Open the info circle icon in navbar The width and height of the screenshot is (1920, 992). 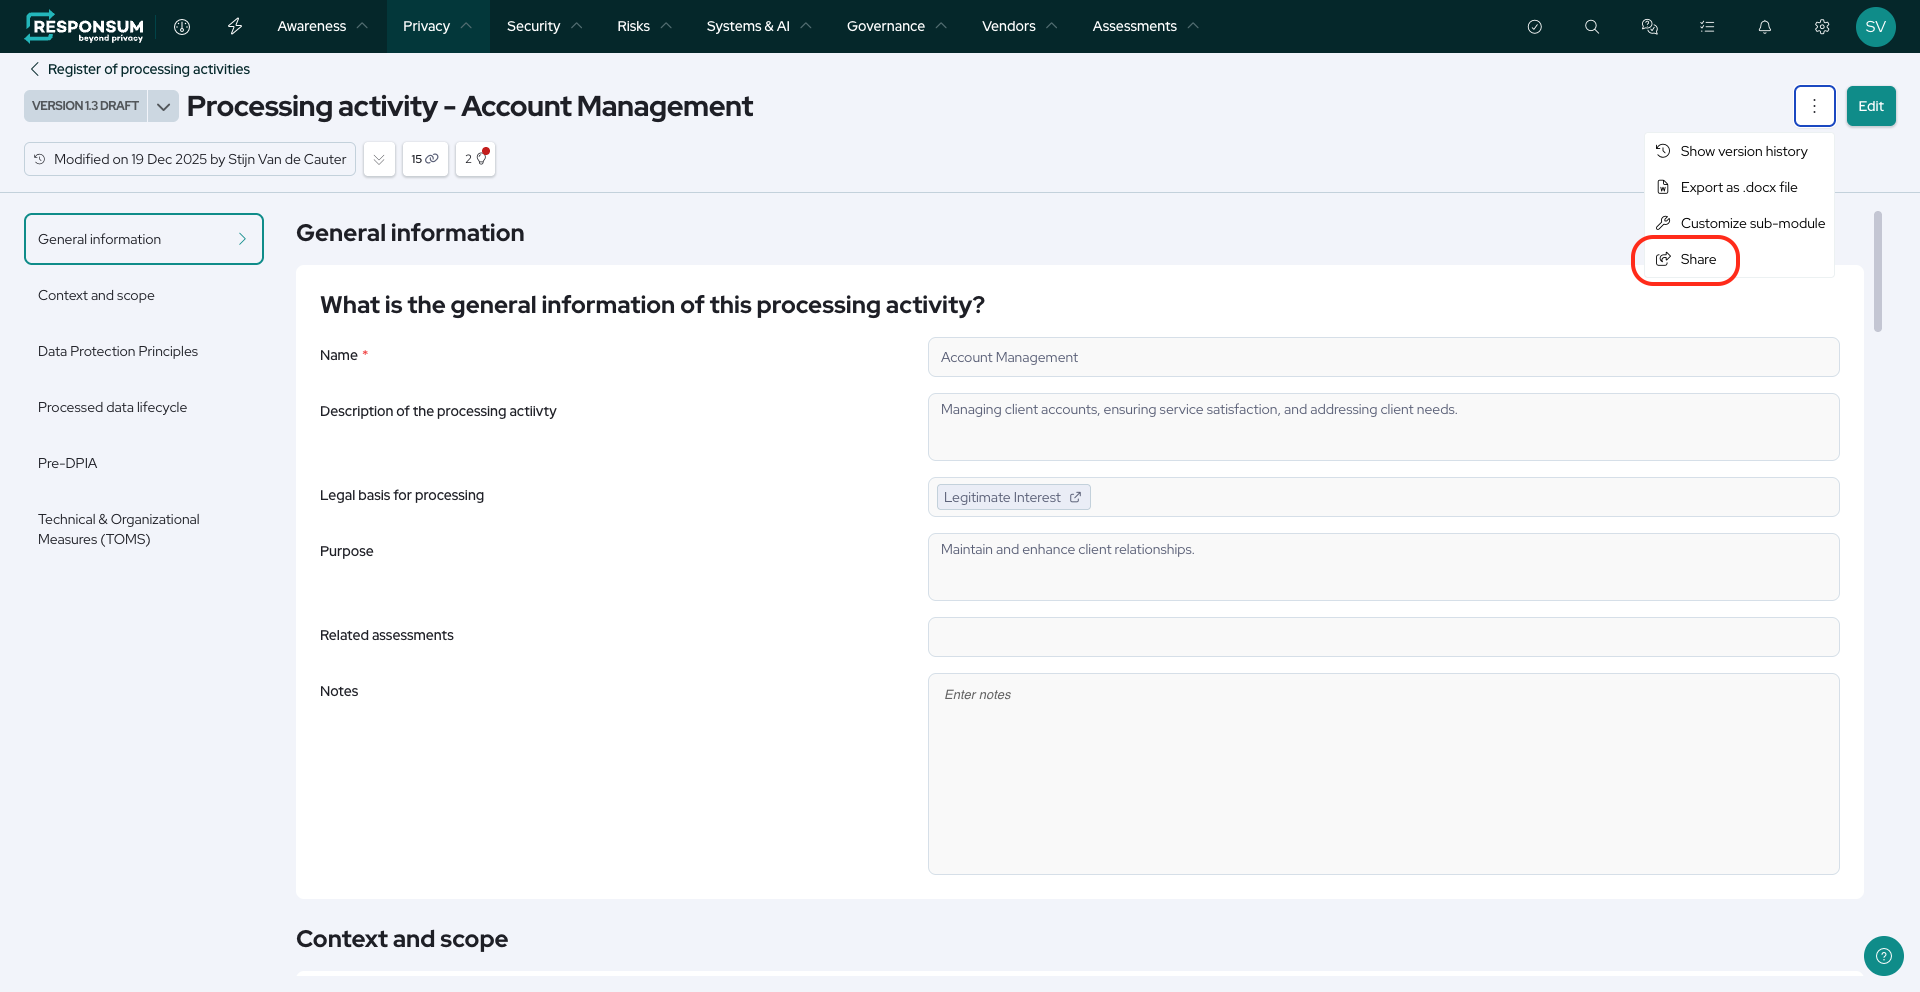182,26
